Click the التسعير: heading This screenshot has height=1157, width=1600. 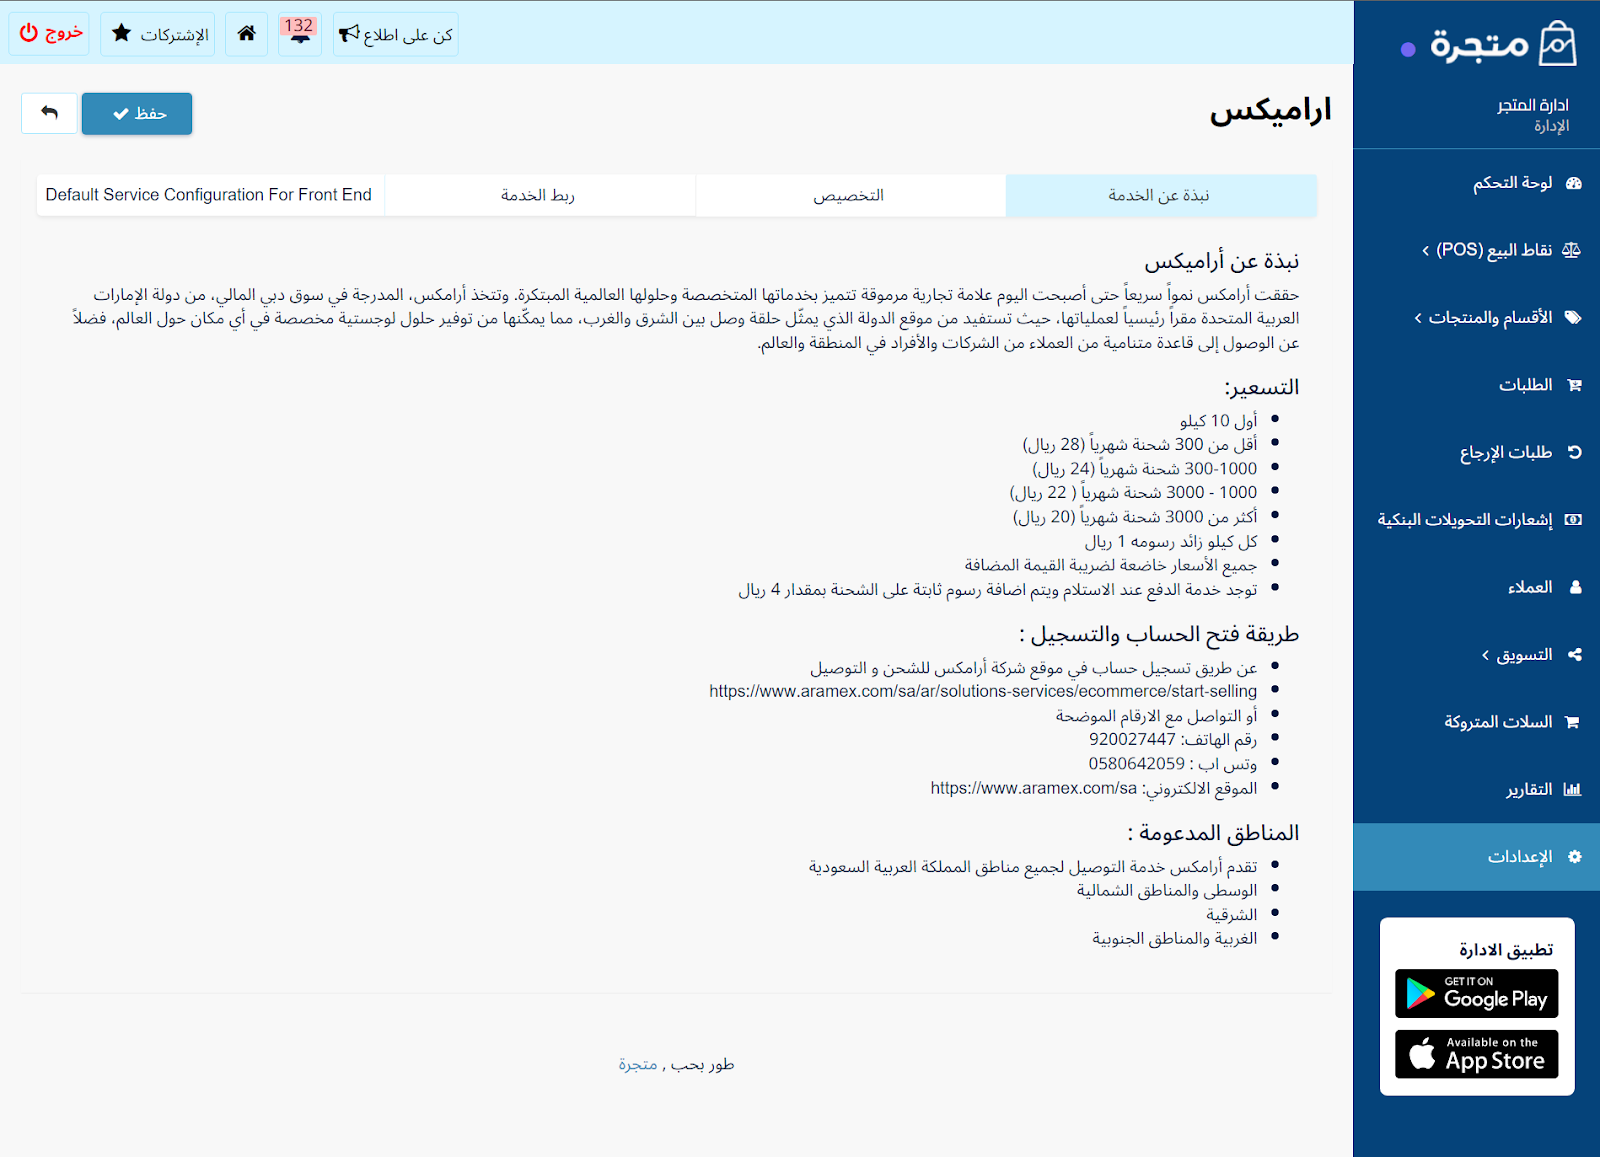pyautogui.click(x=1262, y=388)
